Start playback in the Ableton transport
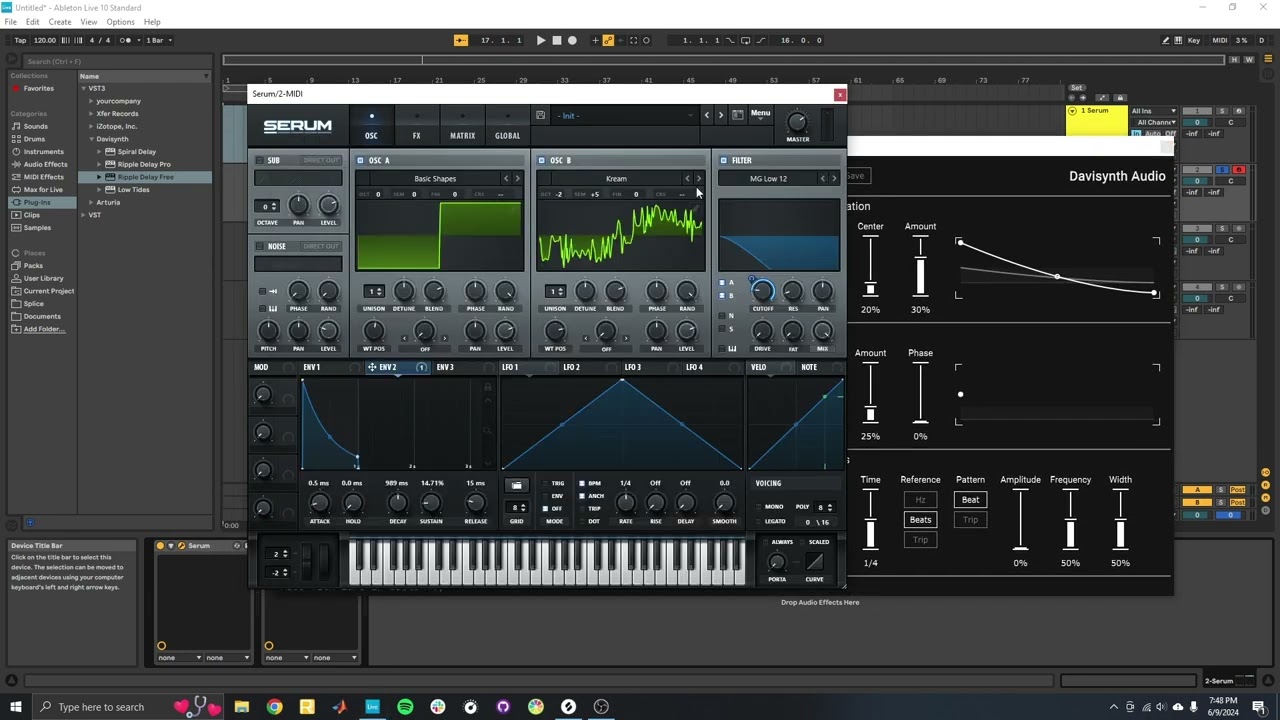 [540, 40]
